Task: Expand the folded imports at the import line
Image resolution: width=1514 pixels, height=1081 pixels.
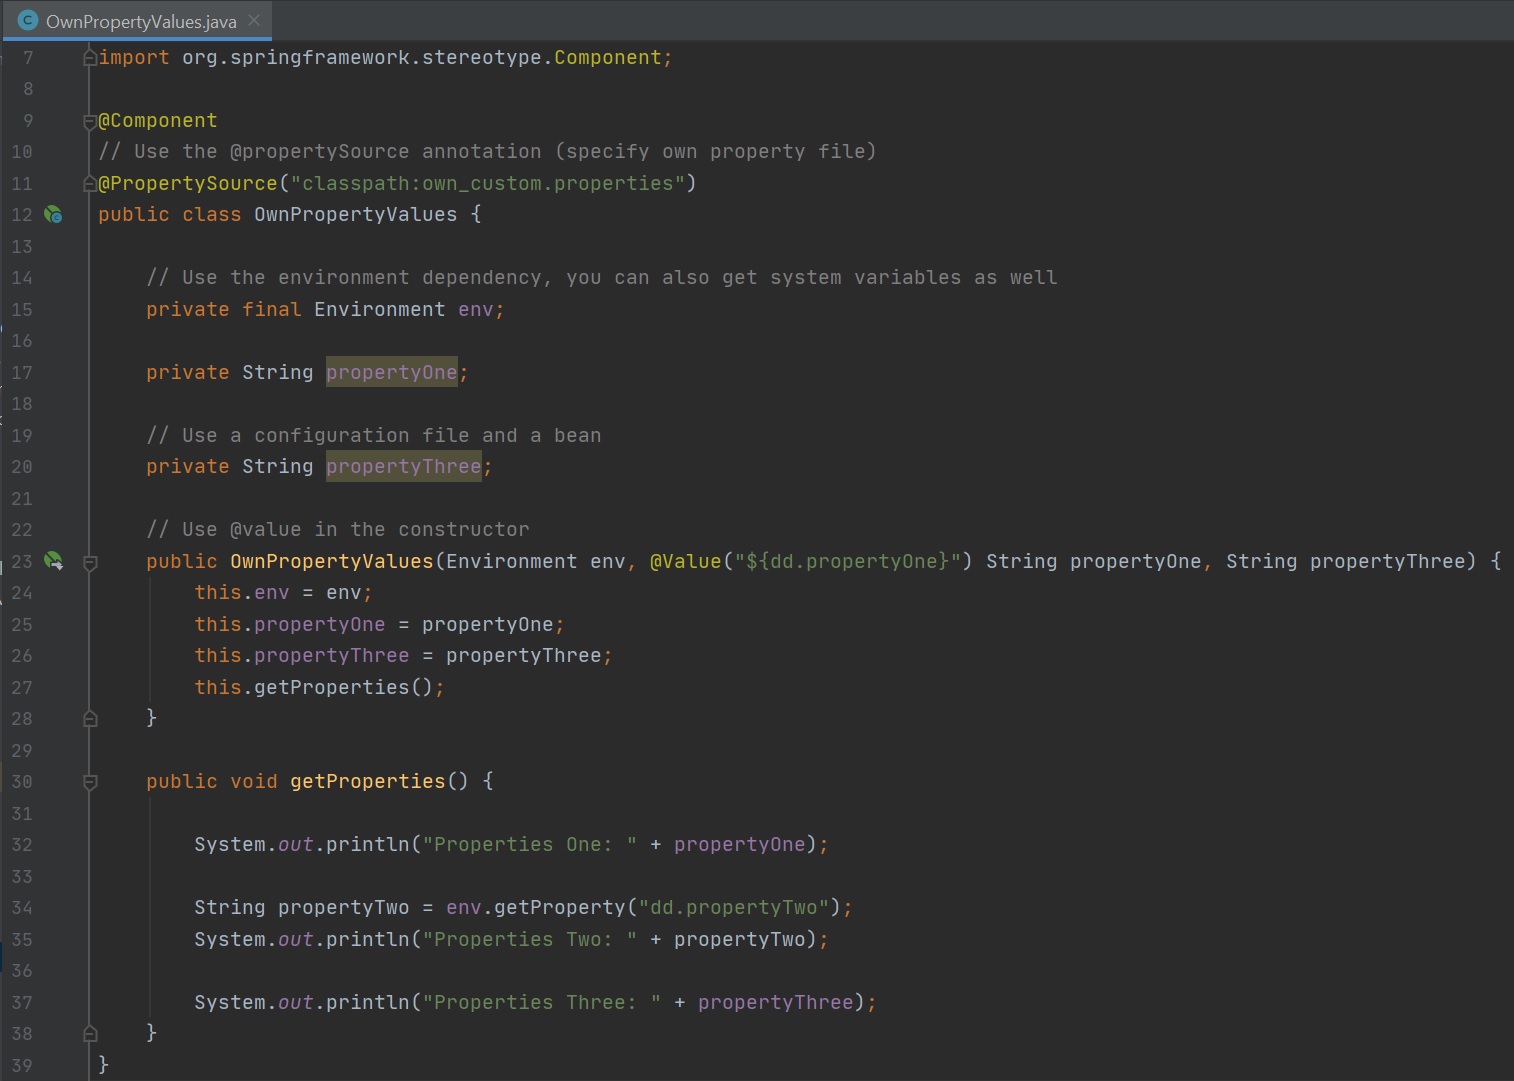Action: (90, 58)
